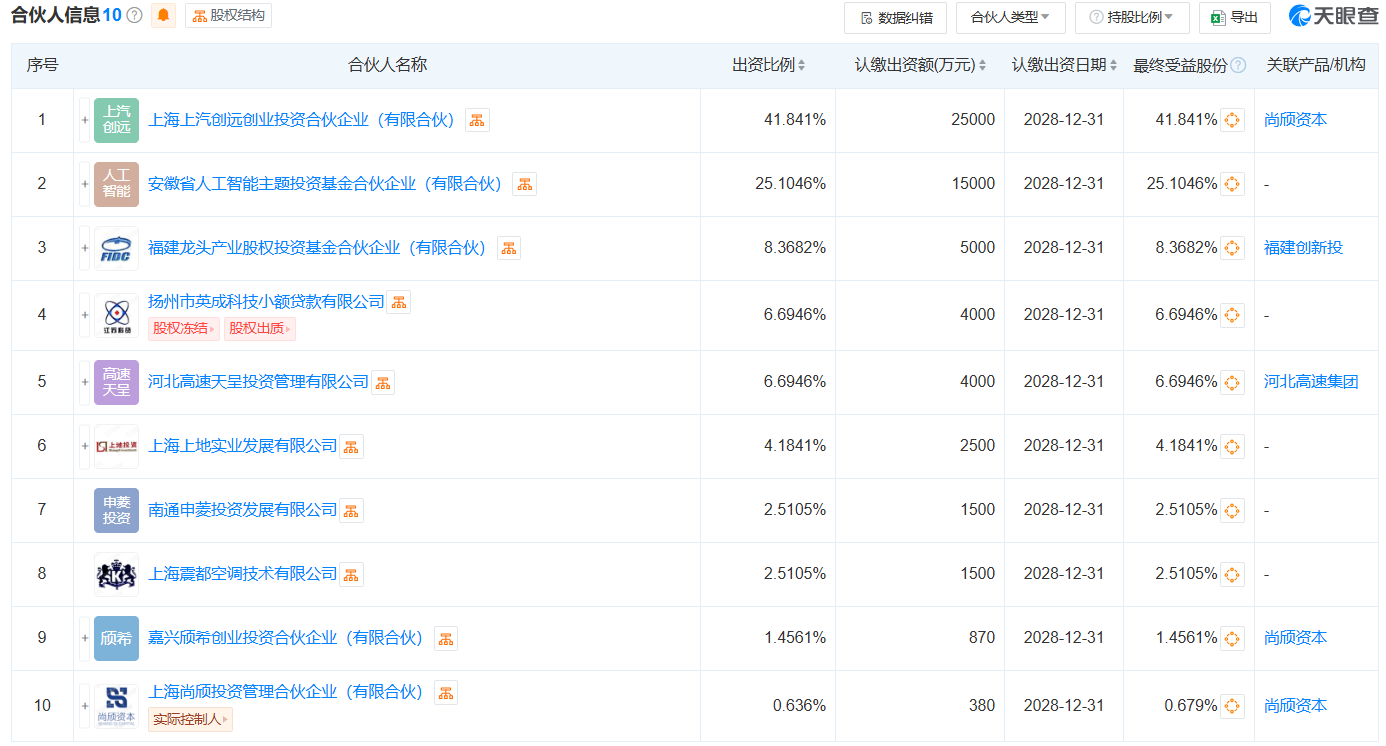Open equity structure icon for 福建龙头产业股权投资基金合伙企业

pos(509,248)
